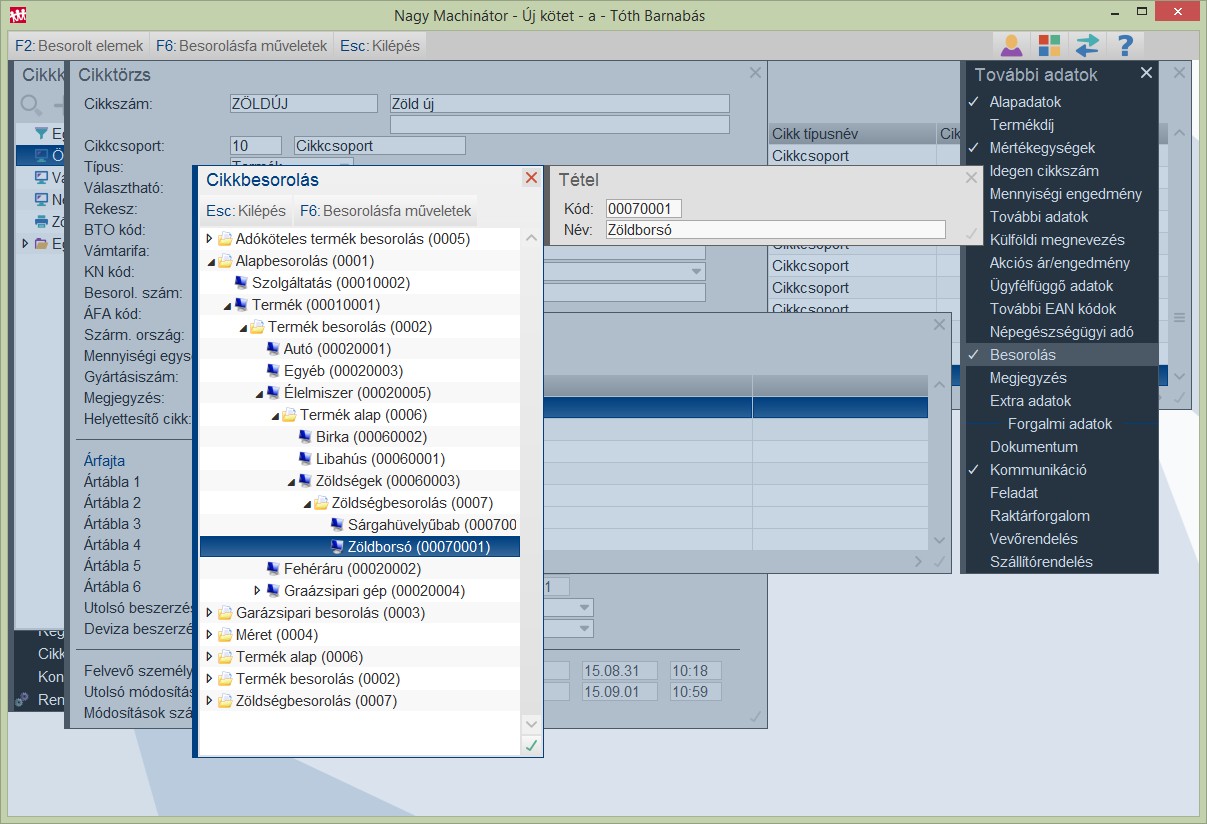This screenshot has height=824, width=1207.
Task: Collapse the Alapbesorolás (0001) tree node
Action: point(210,262)
